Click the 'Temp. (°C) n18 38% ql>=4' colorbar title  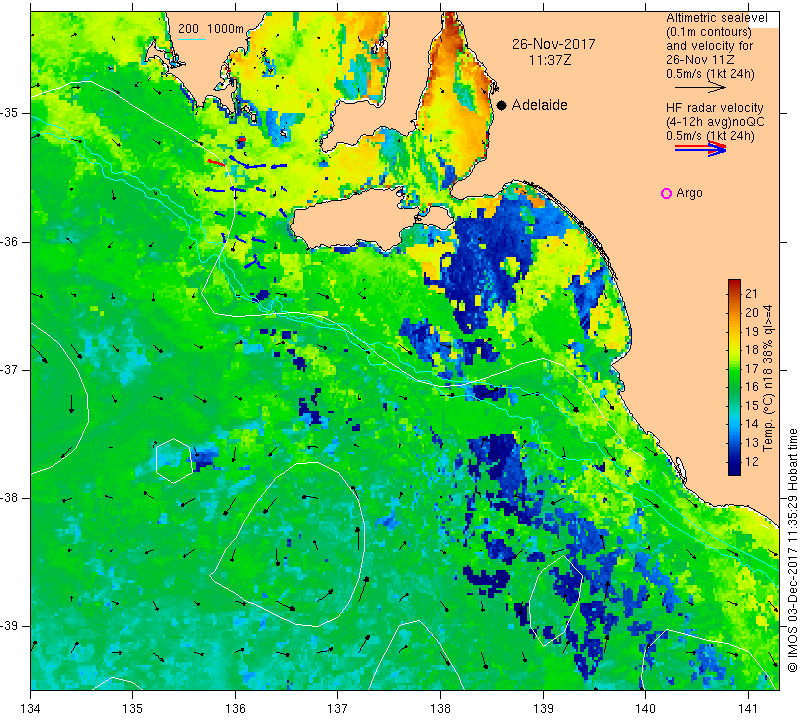[x=767, y=378]
